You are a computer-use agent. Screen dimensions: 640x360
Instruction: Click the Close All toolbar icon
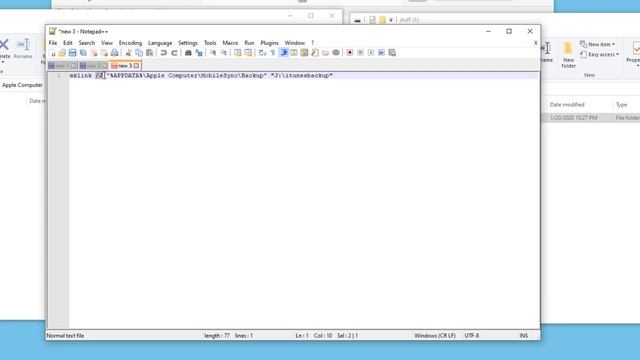(x=104, y=53)
